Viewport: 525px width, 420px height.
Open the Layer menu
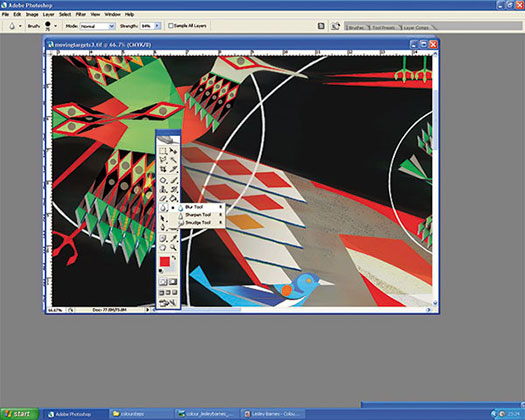click(49, 14)
